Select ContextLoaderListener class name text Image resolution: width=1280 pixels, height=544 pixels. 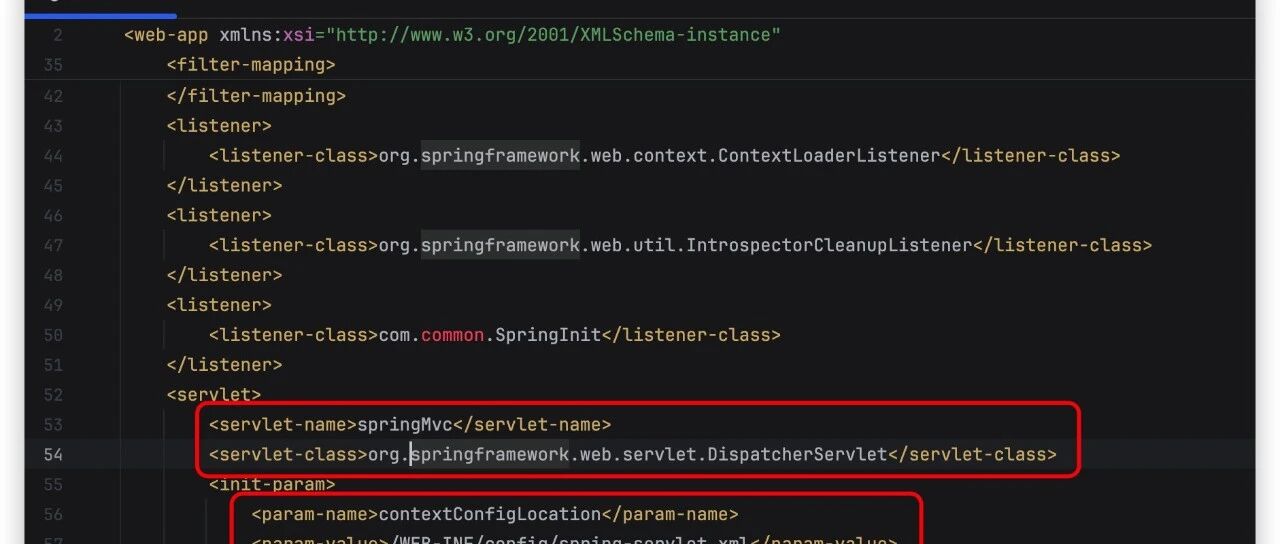[x=829, y=156]
